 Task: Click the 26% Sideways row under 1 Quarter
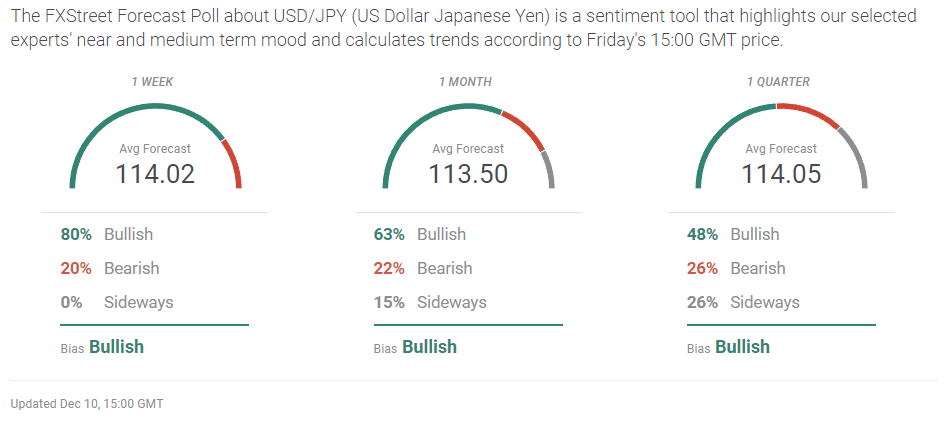click(x=743, y=302)
